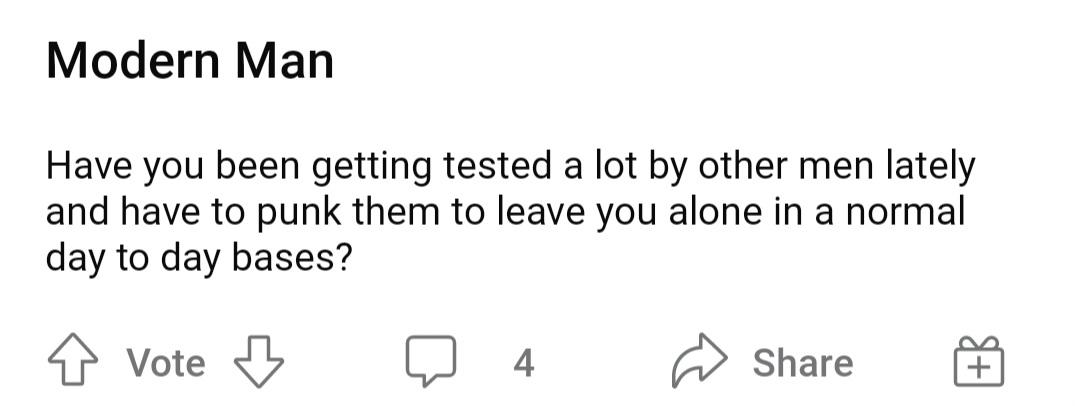
Task: Give an award using gift icon
Action: tap(979, 361)
